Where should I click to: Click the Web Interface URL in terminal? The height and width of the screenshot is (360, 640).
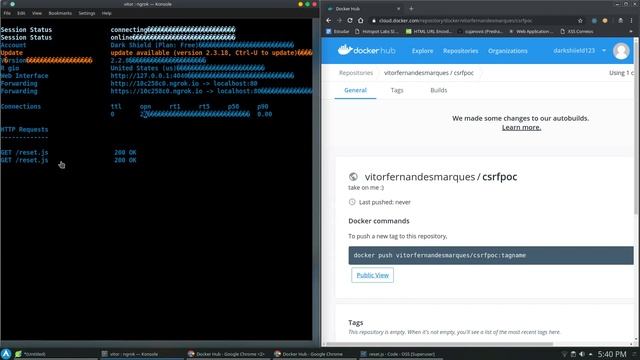tap(149, 76)
